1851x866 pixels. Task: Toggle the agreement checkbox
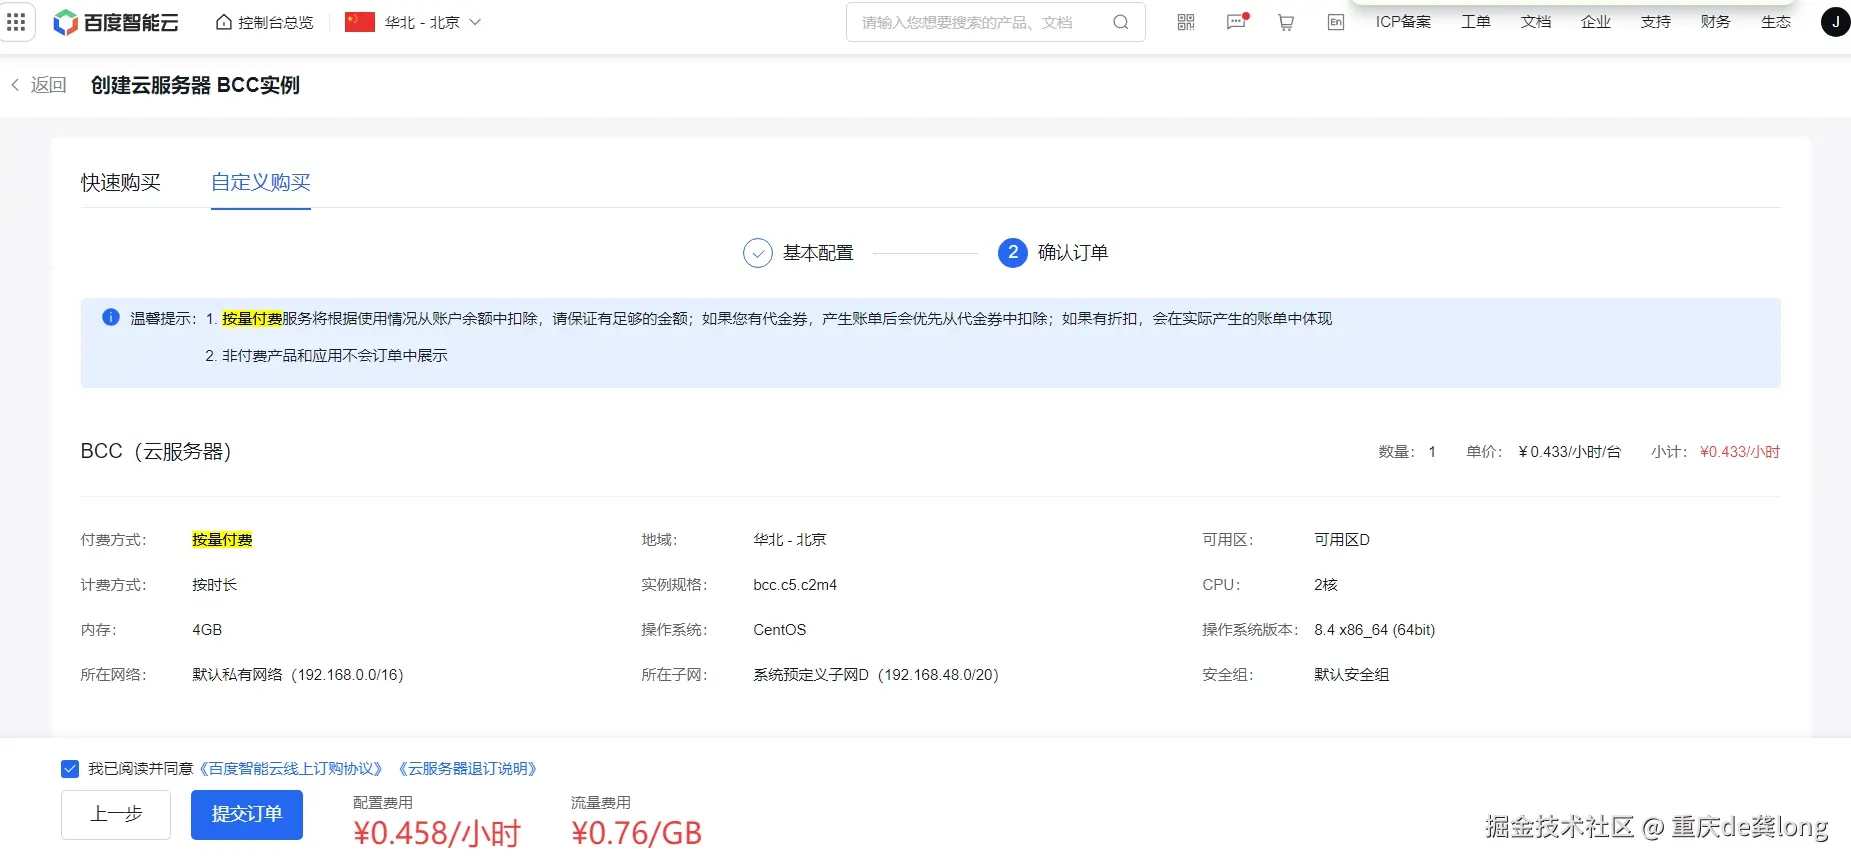click(70, 769)
